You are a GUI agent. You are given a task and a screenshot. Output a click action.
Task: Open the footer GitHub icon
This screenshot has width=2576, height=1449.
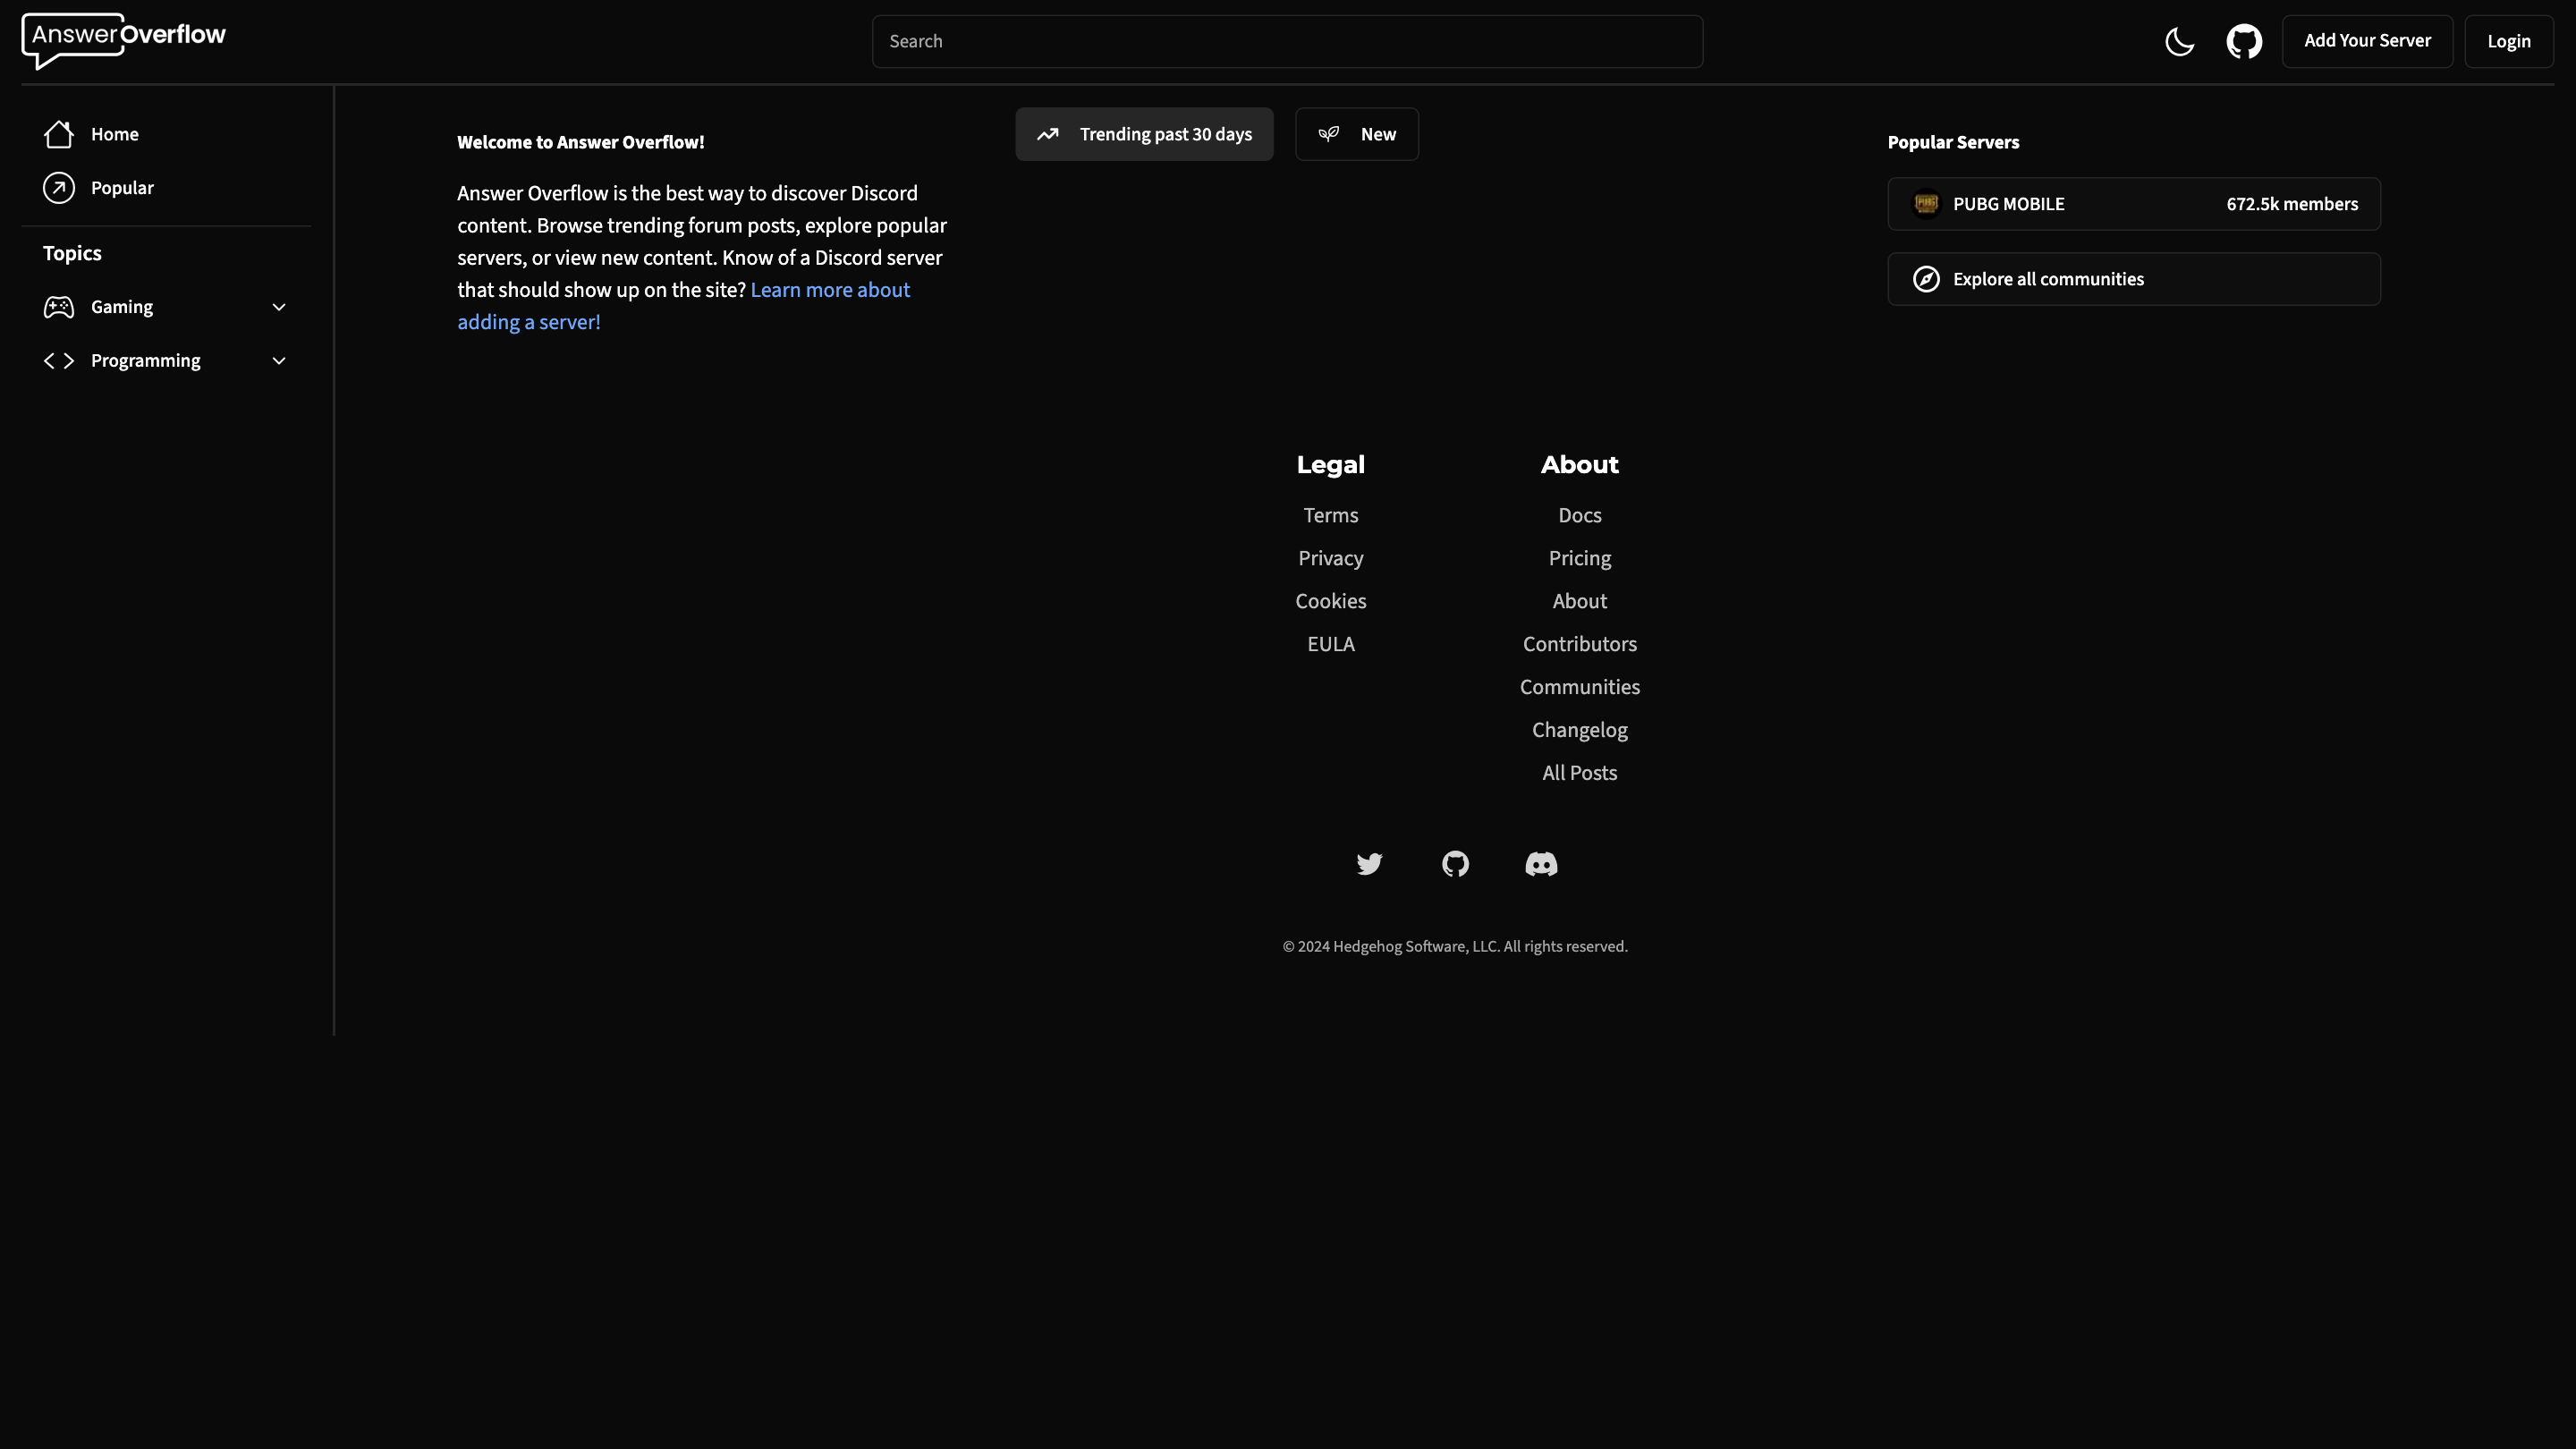coord(1455,863)
